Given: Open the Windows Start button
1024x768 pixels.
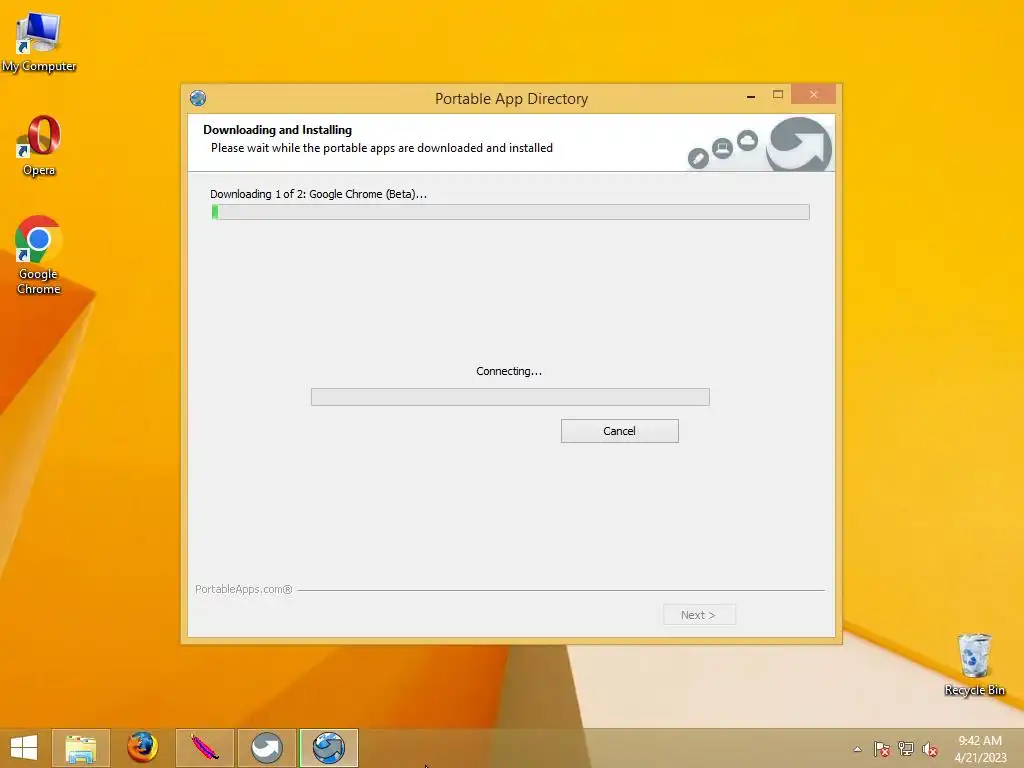Looking at the screenshot, I should (24, 748).
